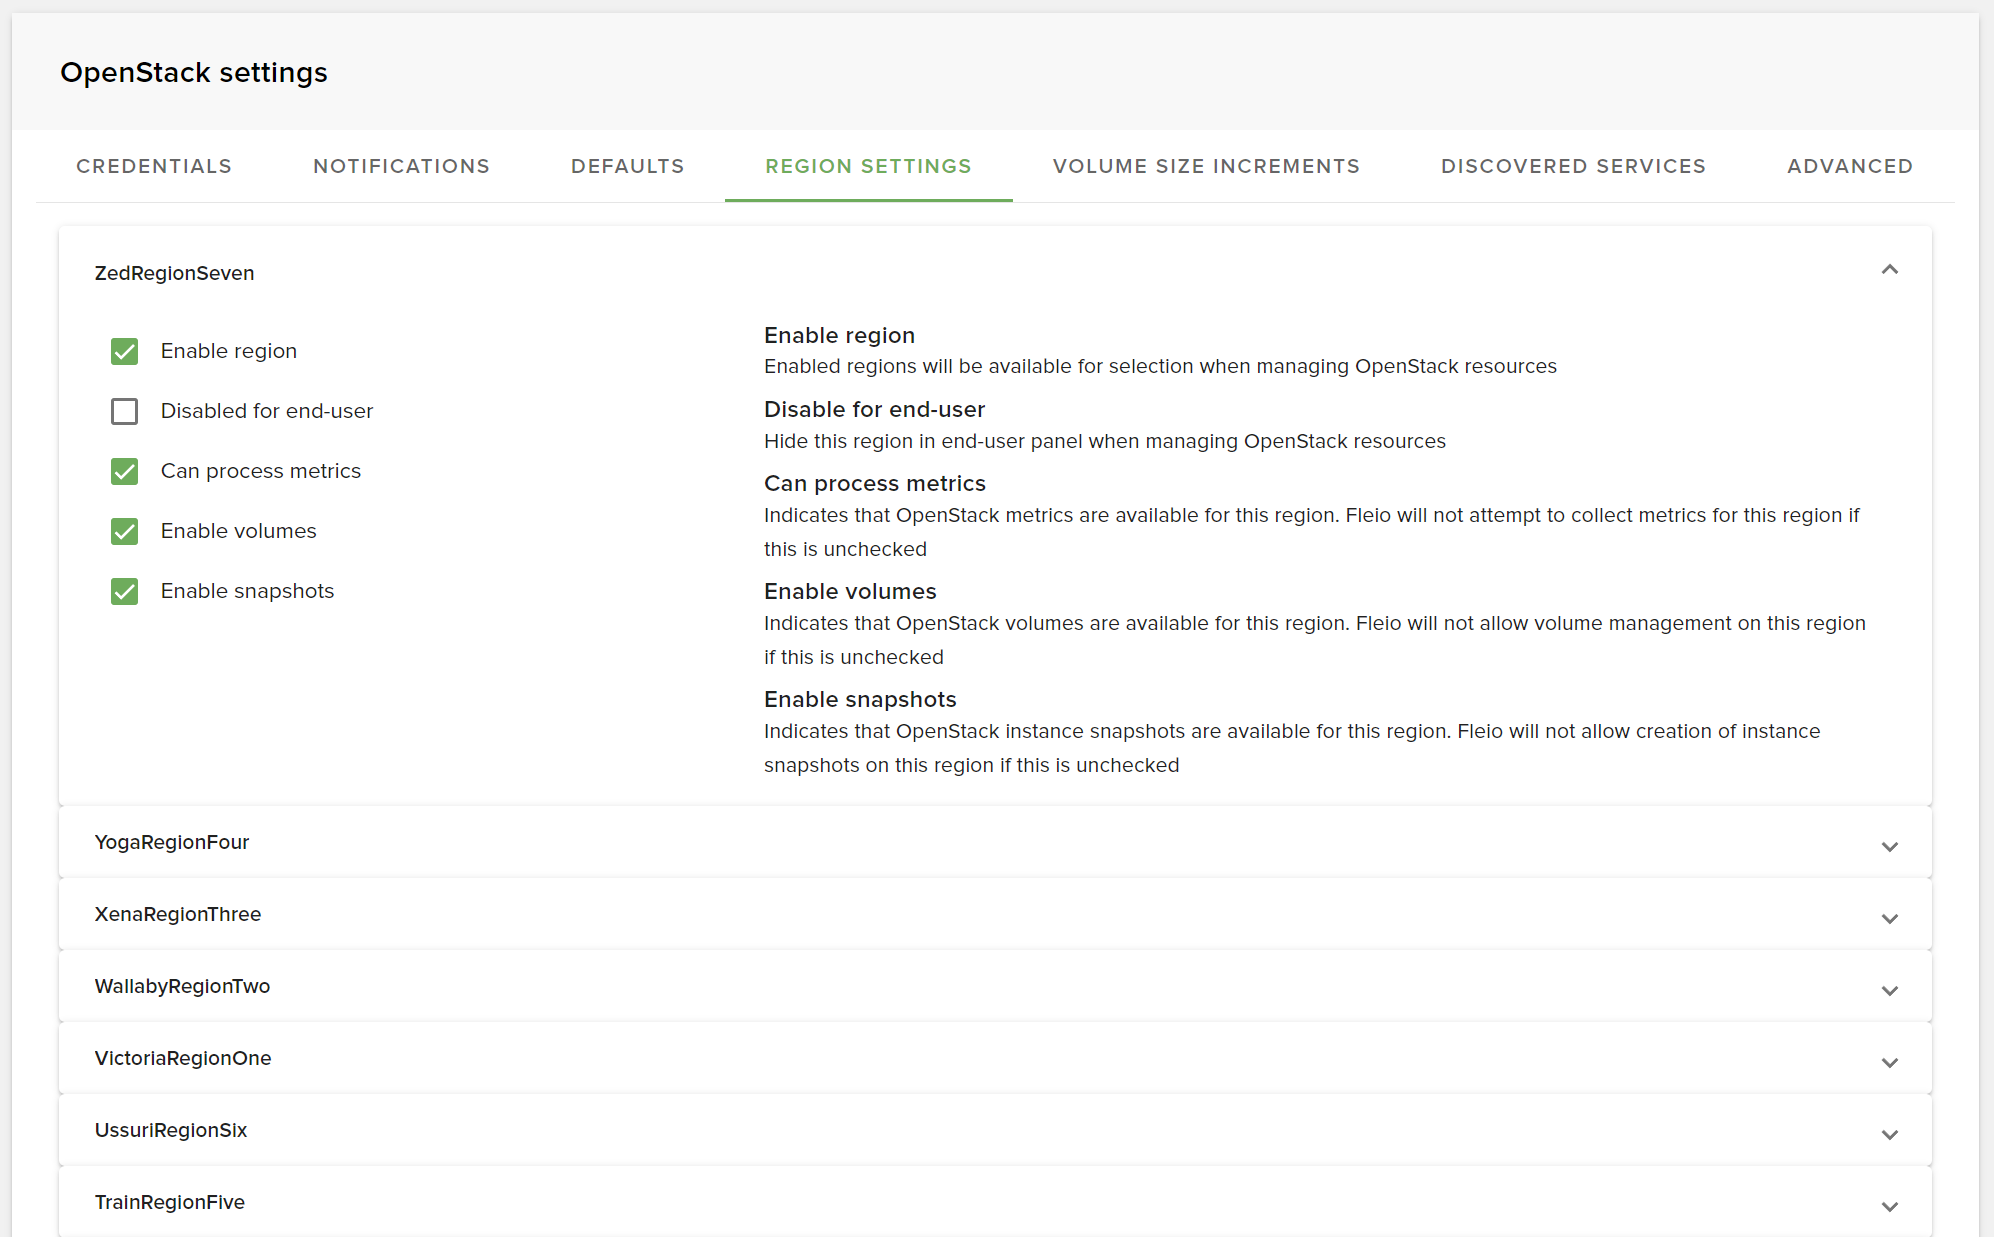
Task: Uncheck the Enable snapshots checkbox
Action: 124,591
